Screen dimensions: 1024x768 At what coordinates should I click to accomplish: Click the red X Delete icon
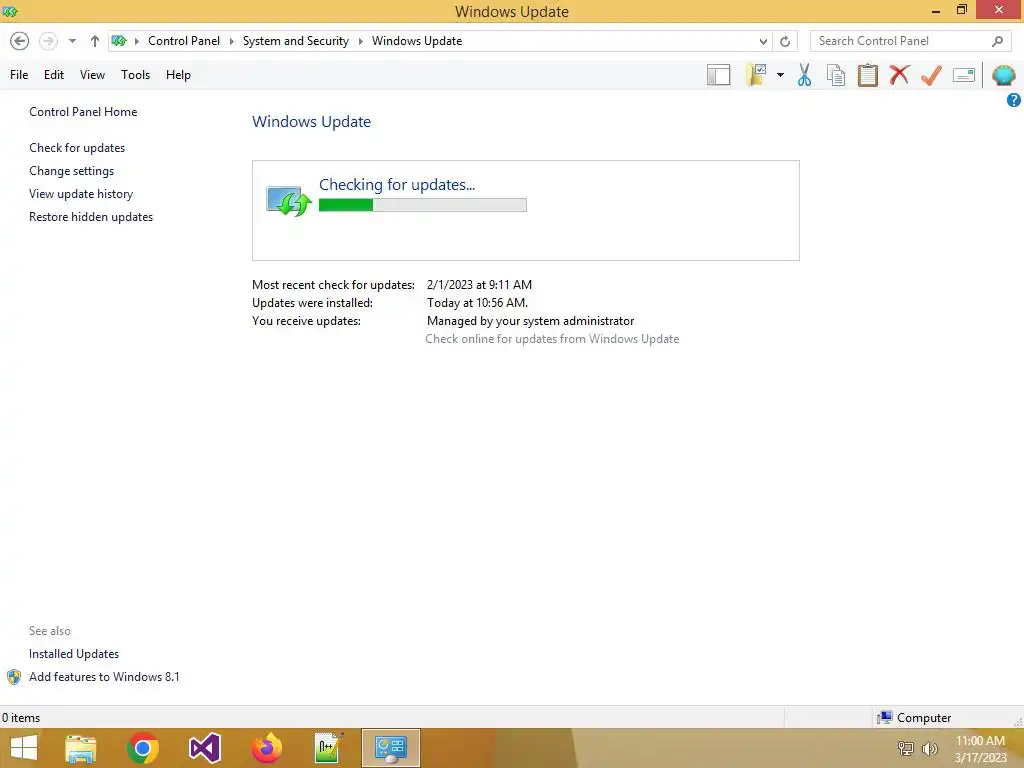(899, 74)
